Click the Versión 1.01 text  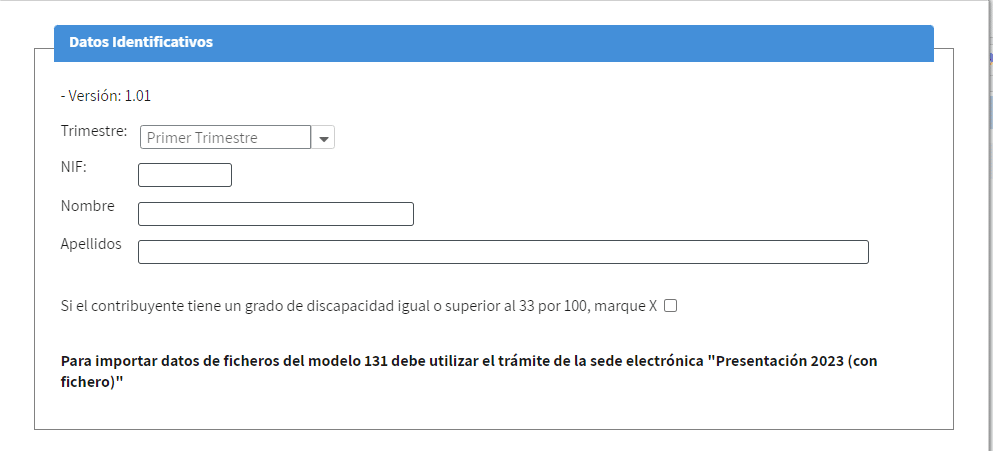click(106, 96)
